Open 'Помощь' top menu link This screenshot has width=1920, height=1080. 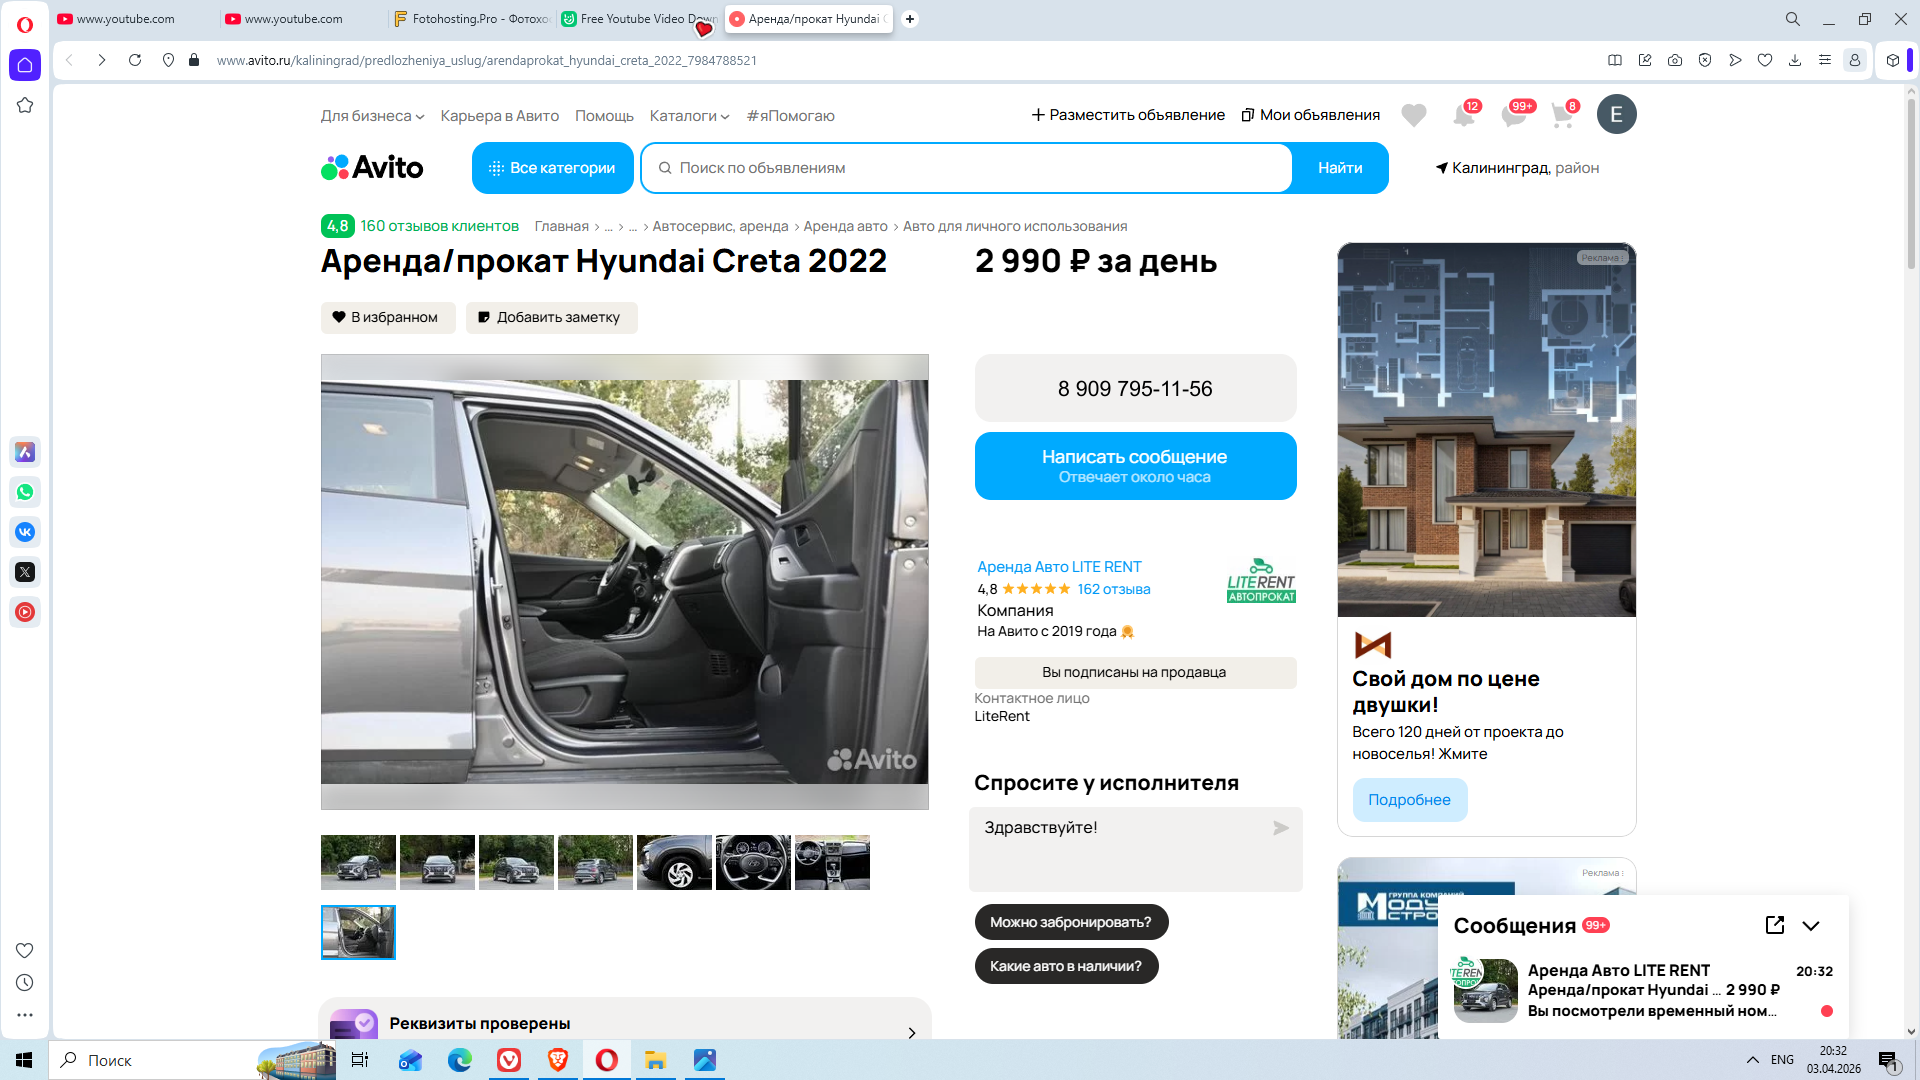(x=604, y=116)
